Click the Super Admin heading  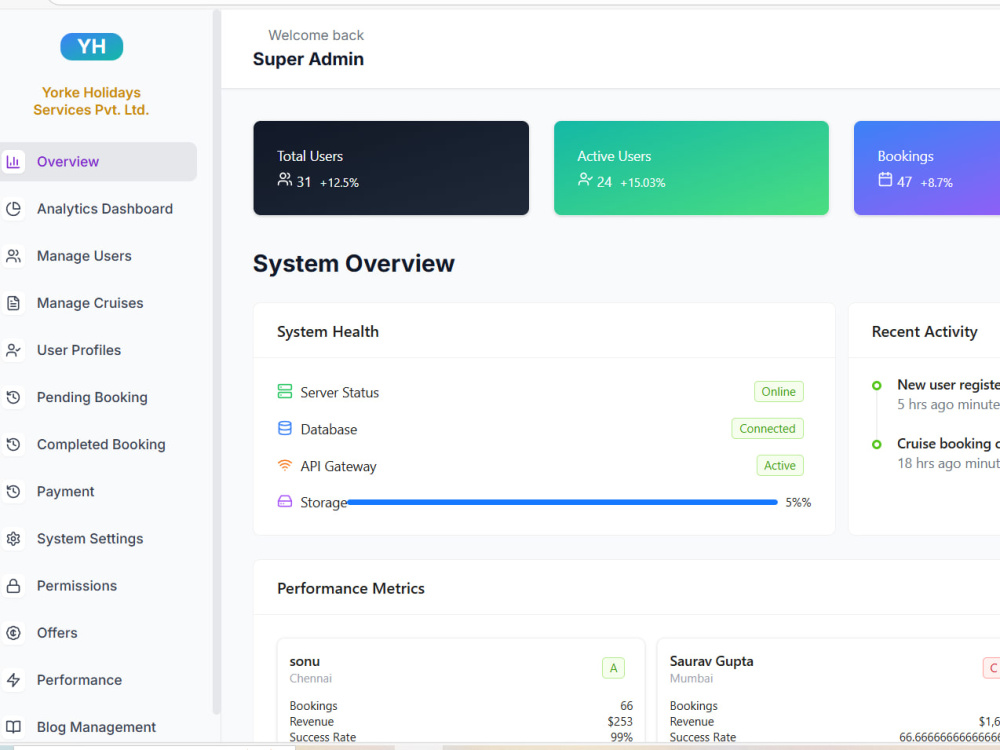pos(308,59)
